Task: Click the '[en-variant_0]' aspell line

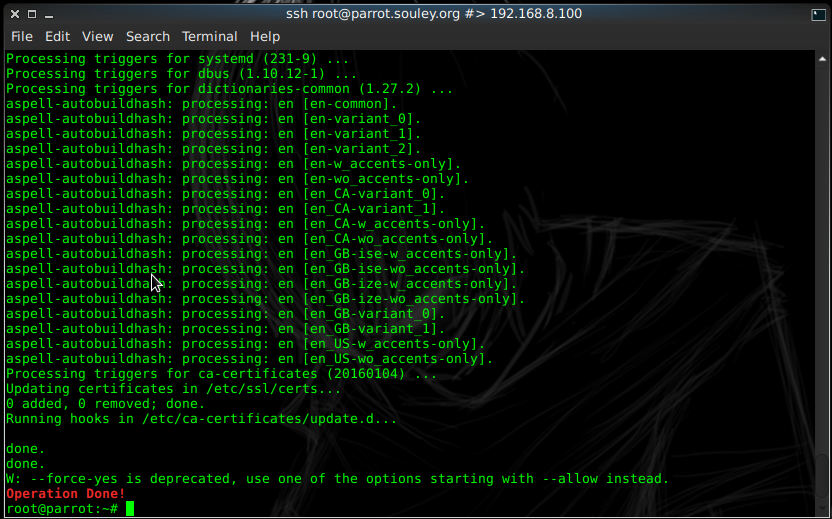Action: coord(214,119)
